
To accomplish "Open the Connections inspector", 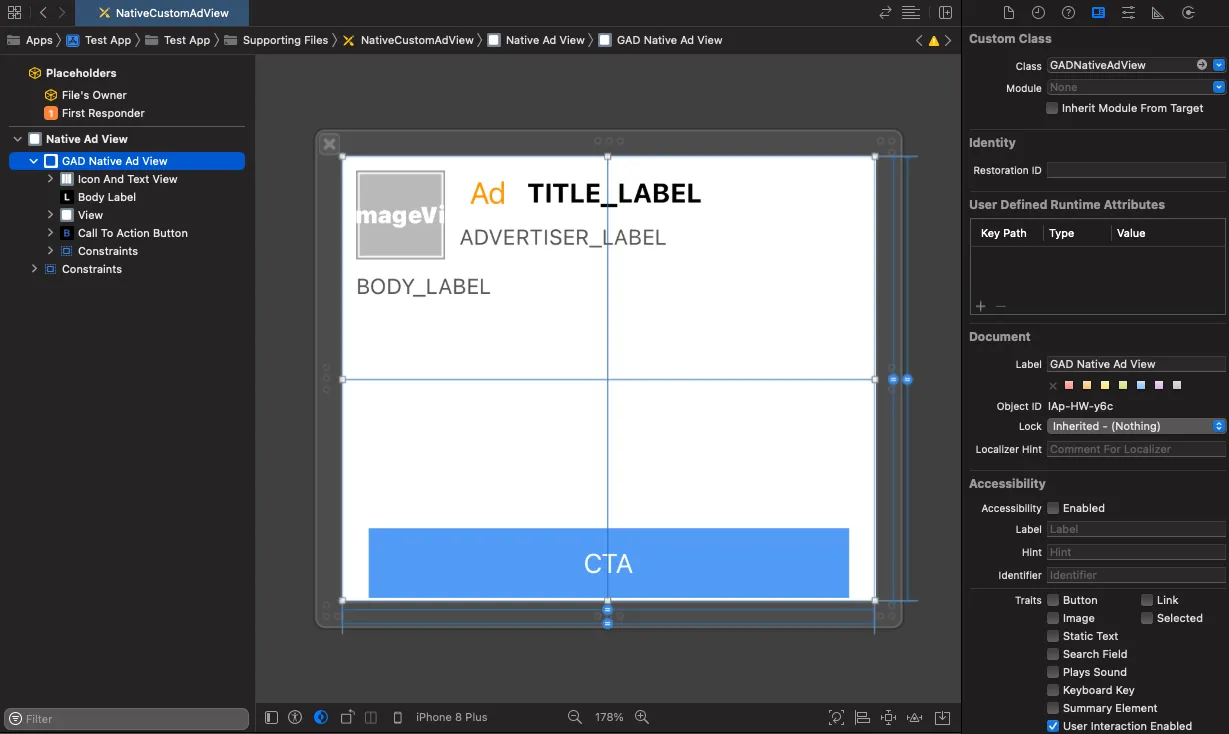I will (x=1190, y=12).
